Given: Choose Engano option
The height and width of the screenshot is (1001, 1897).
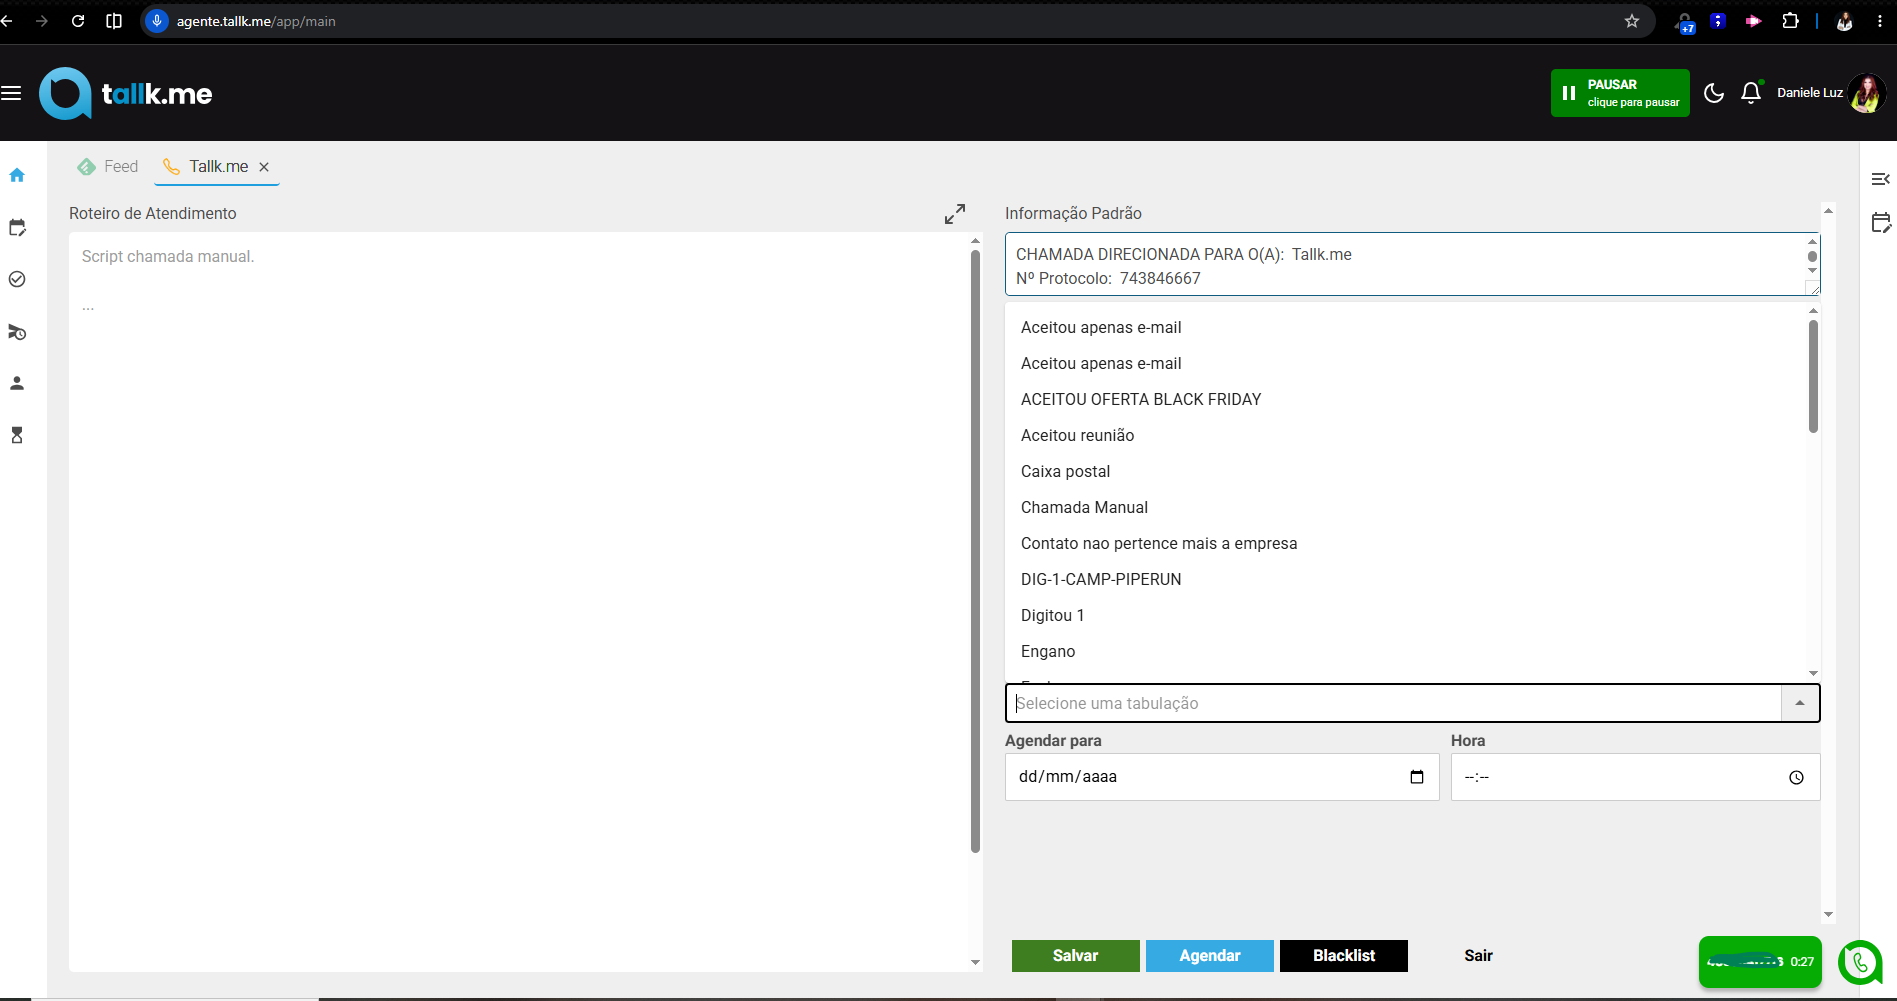Looking at the screenshot, I should (x=1048, y=651).
